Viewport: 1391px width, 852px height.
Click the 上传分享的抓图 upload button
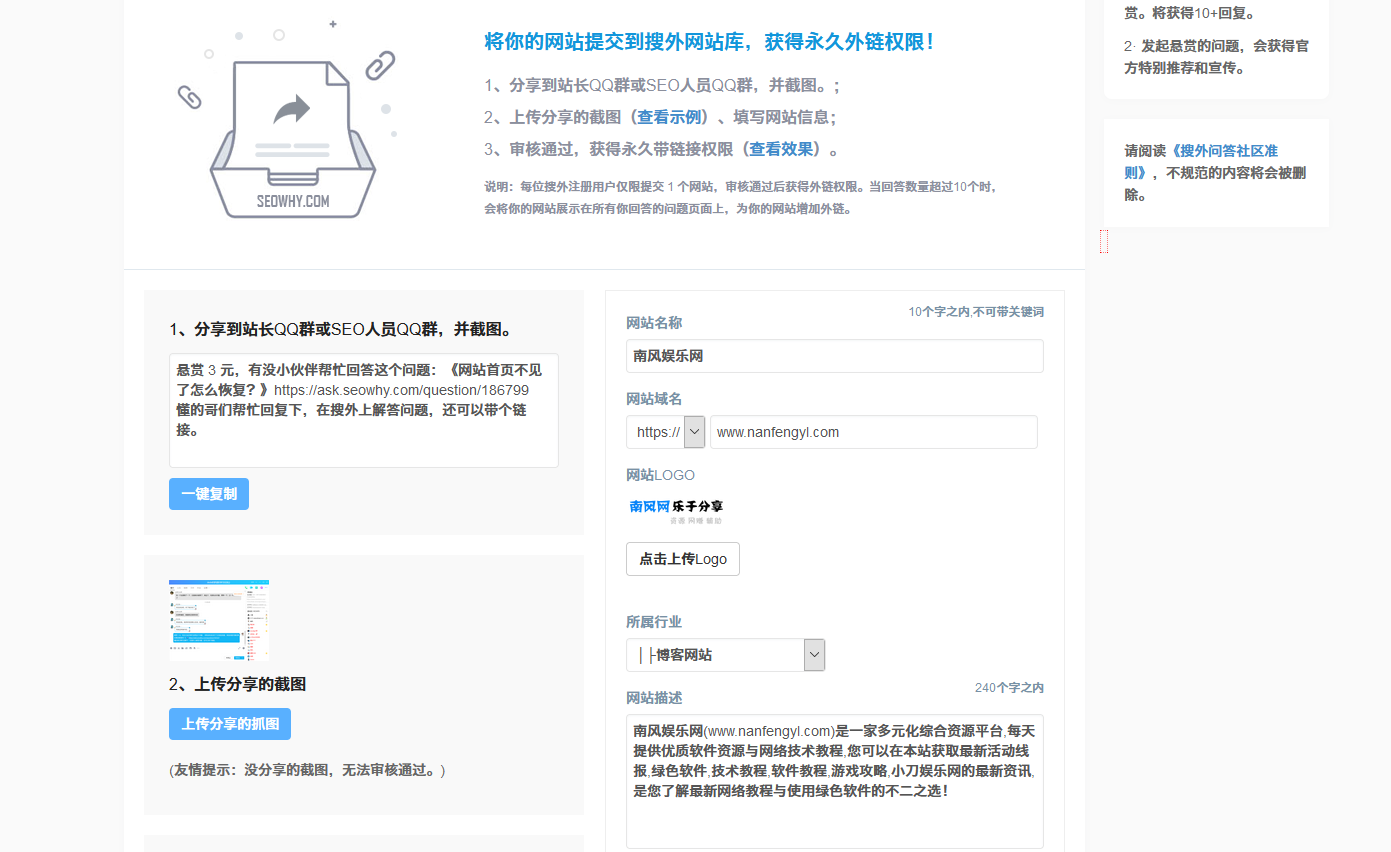tap(230, 724)
